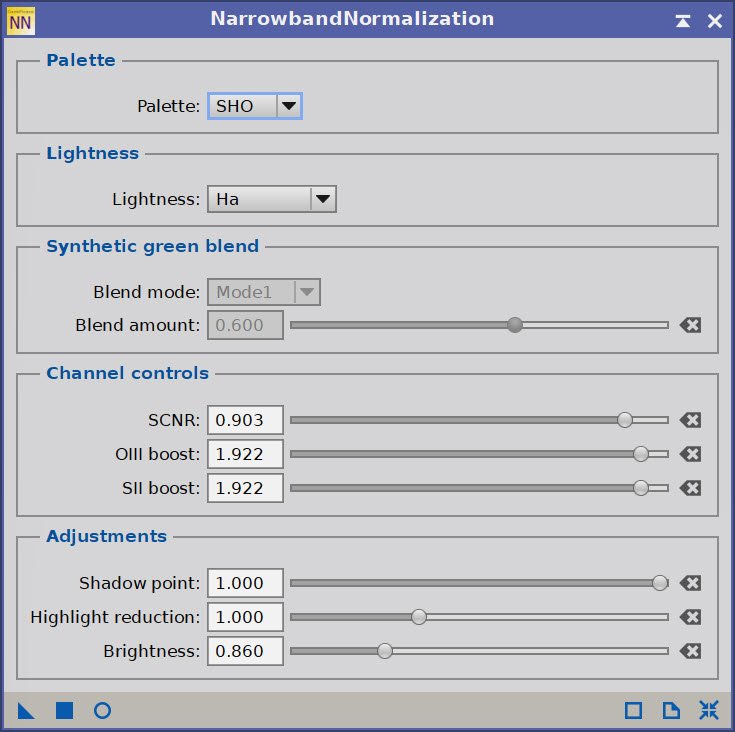Shade the window with title bar arrow
The width and height of the screenshot is (735, 732).
click(682, 21)
